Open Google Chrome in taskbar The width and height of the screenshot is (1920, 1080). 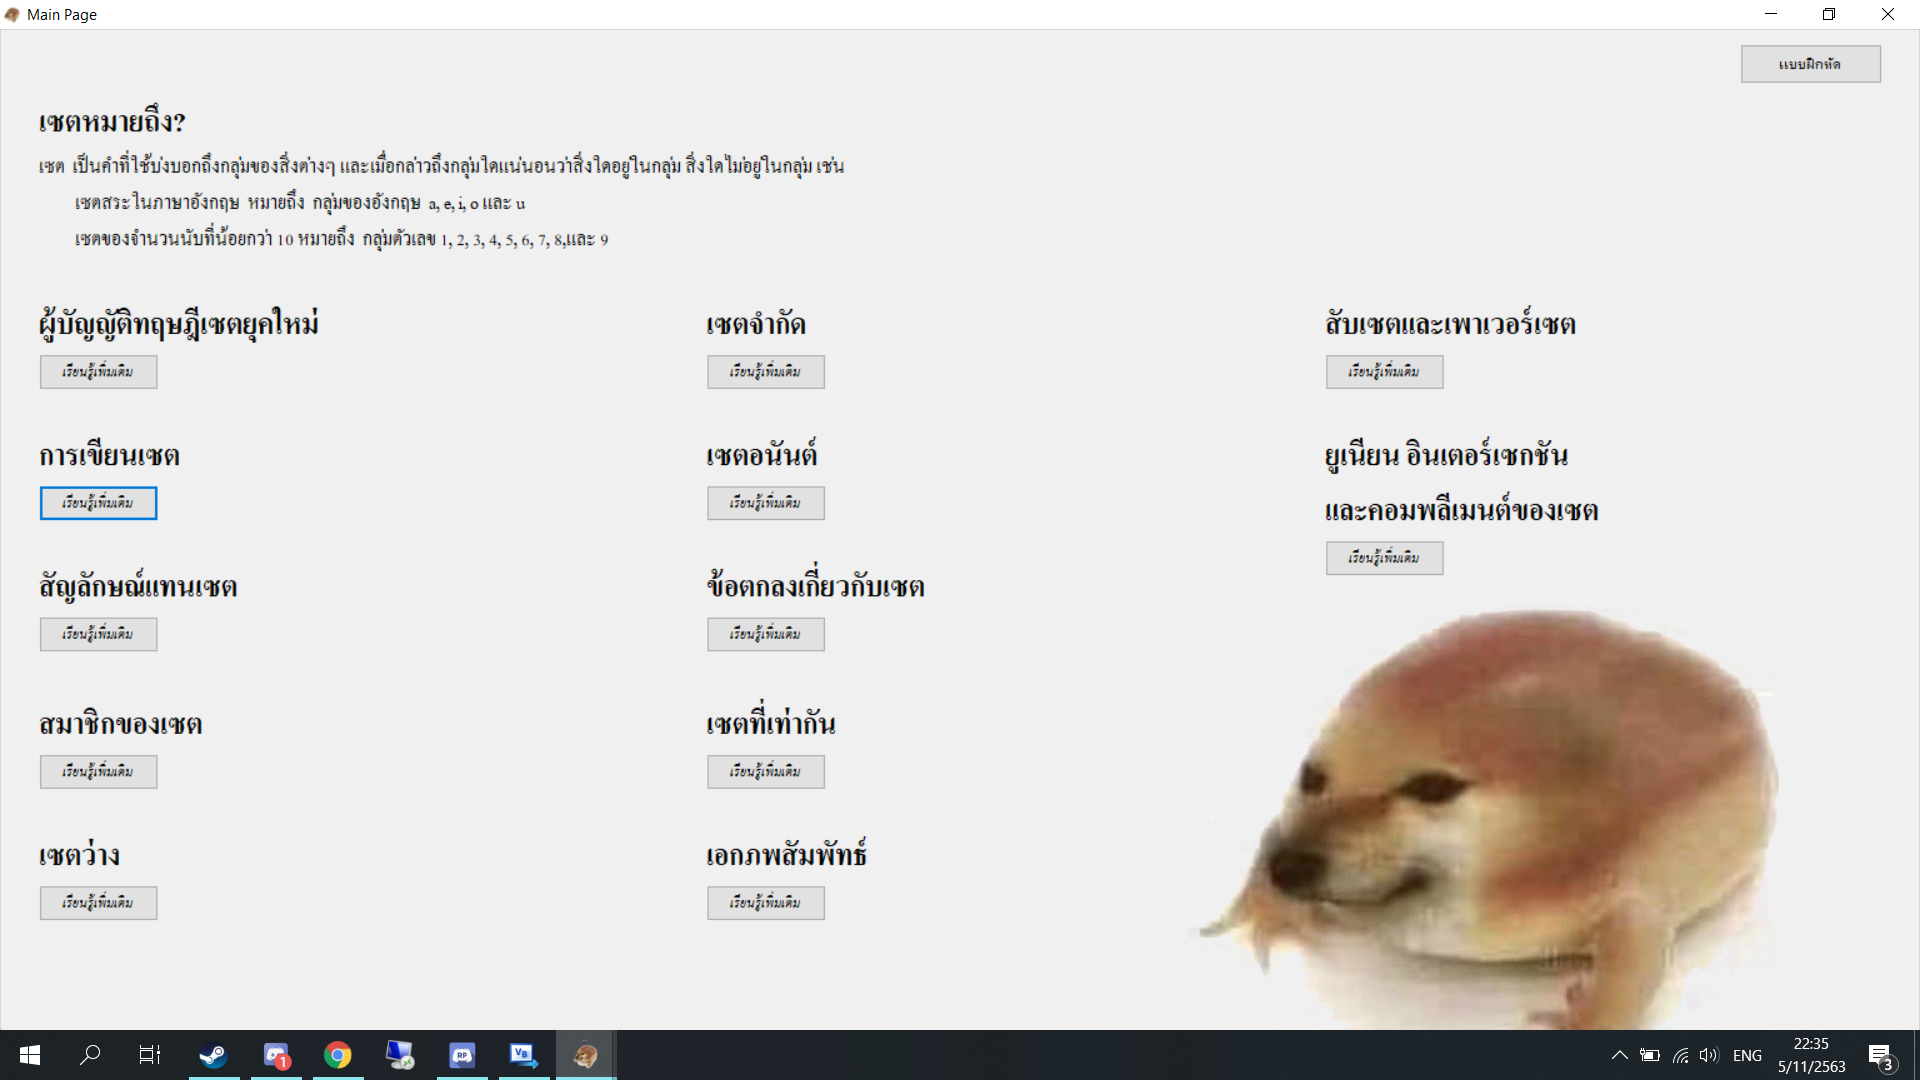[338, 1055]
